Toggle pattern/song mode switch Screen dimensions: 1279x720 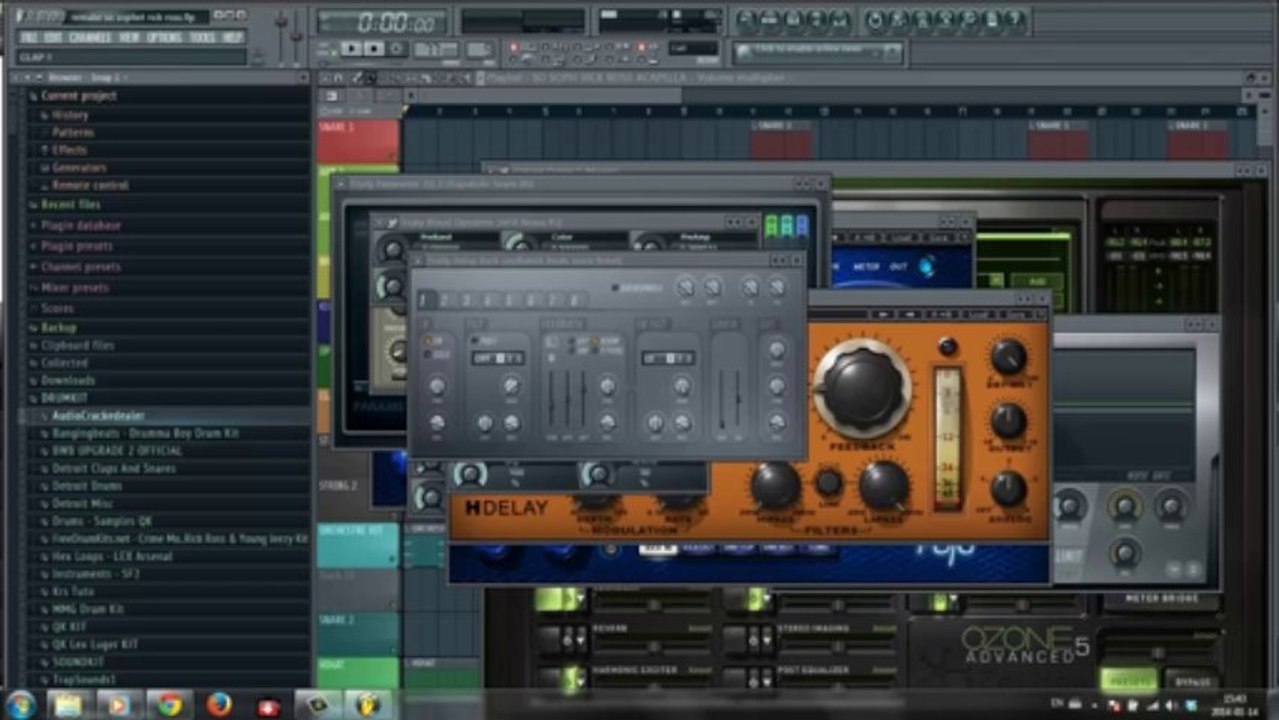point(325,49)
